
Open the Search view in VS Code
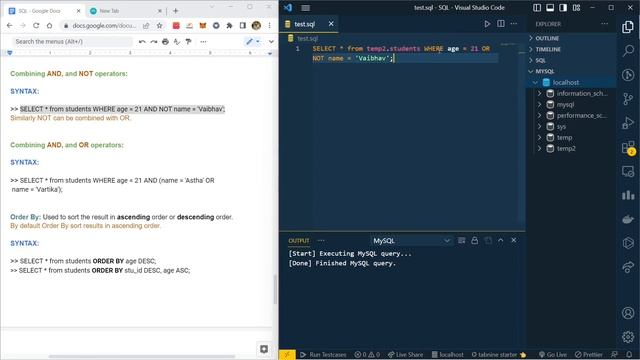(628, 51)
